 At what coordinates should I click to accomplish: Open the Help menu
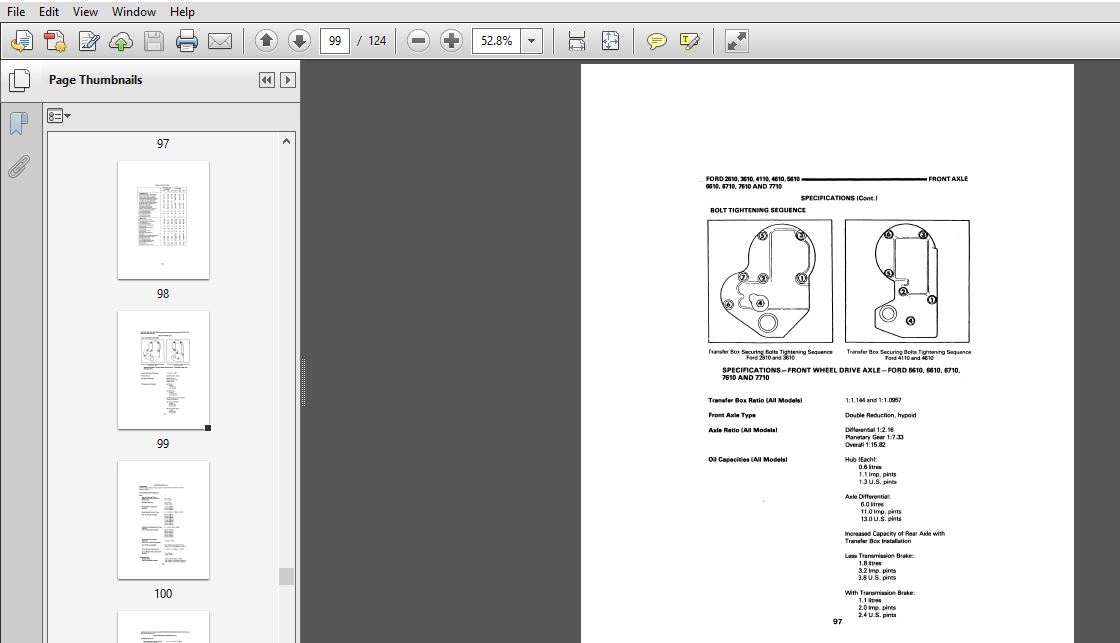coord(182,11)
